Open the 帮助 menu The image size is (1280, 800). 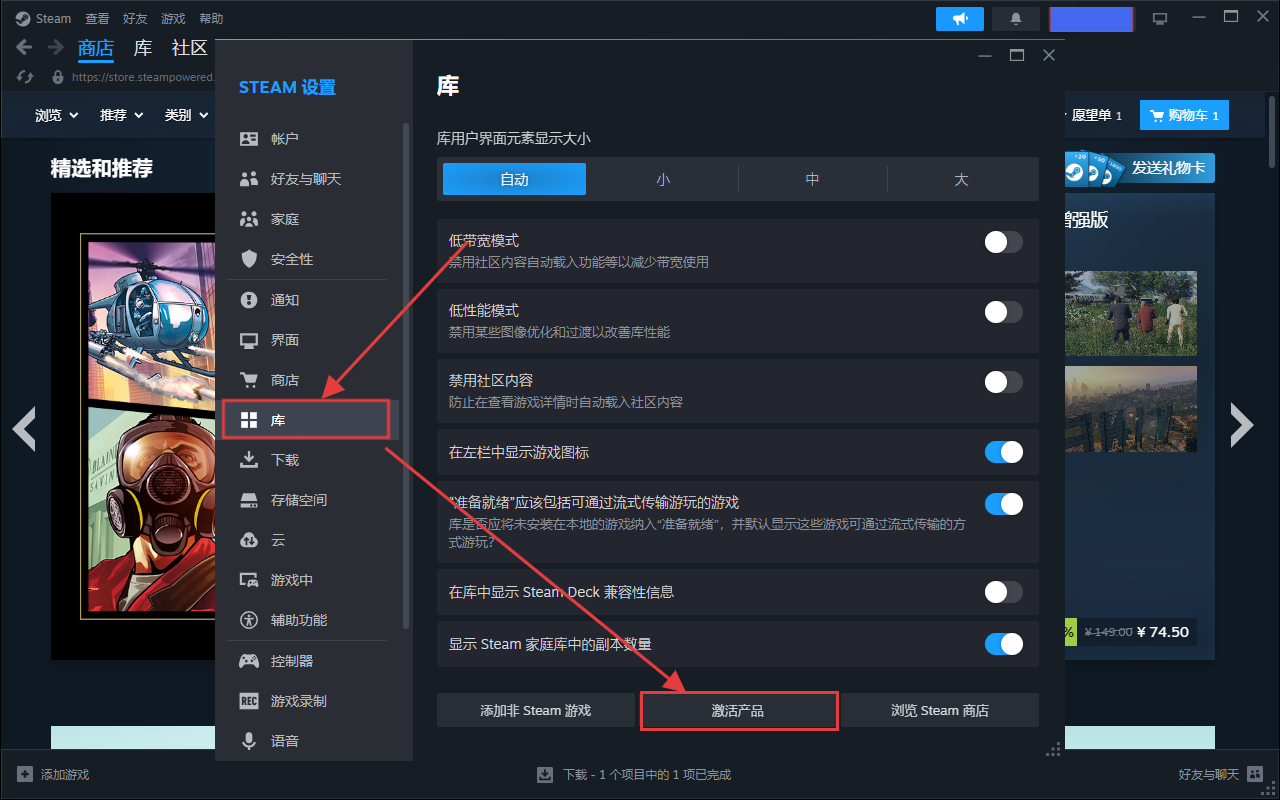[x=211, y=19]
